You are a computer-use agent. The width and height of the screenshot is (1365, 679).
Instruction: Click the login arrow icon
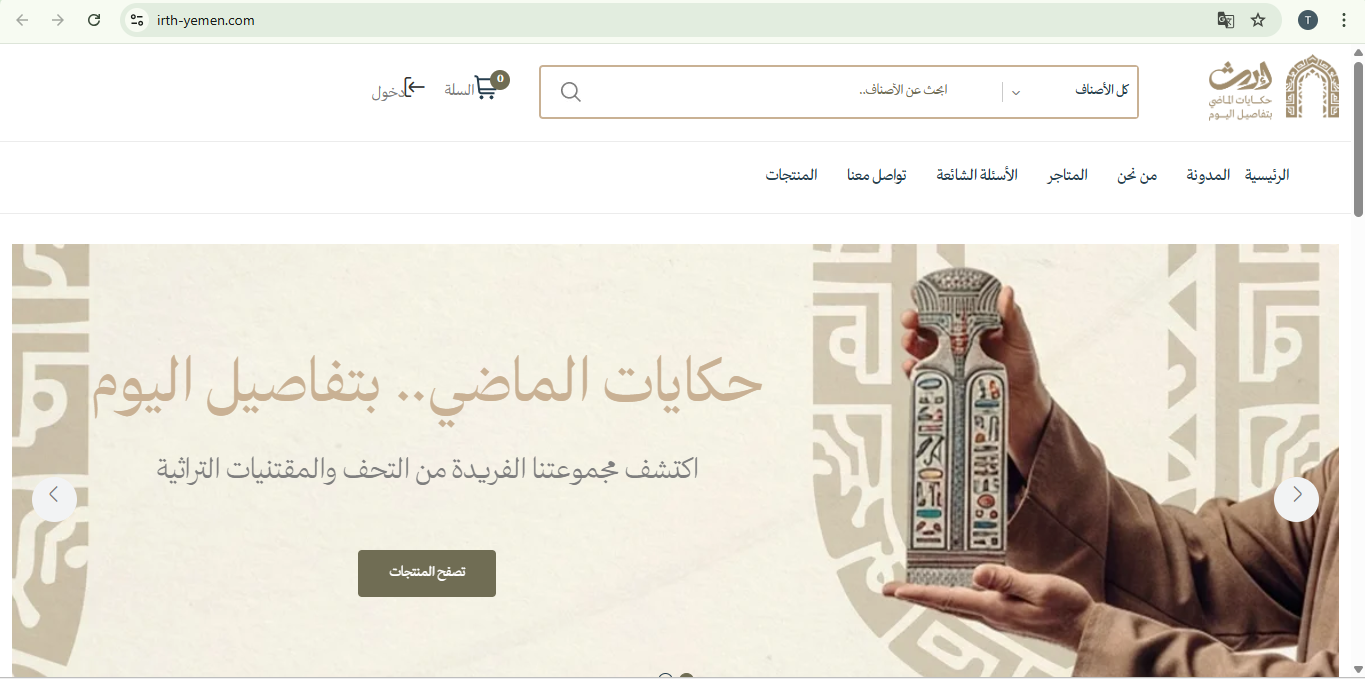click(415, 88)
